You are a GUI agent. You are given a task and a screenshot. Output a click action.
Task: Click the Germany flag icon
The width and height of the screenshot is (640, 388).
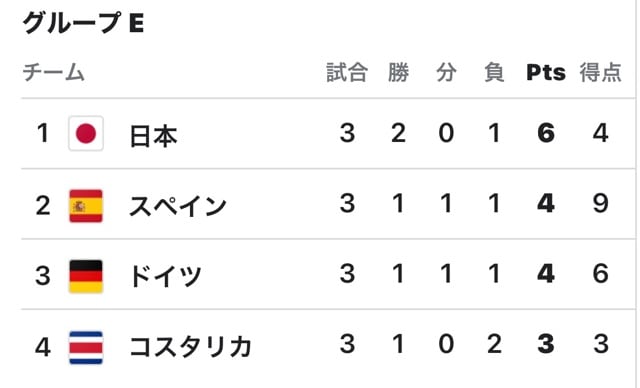(86, 276)
